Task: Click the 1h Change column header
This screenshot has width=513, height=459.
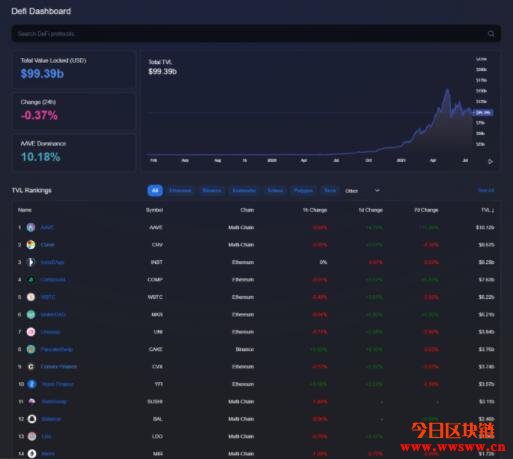Action: click(x=315, y=210)
